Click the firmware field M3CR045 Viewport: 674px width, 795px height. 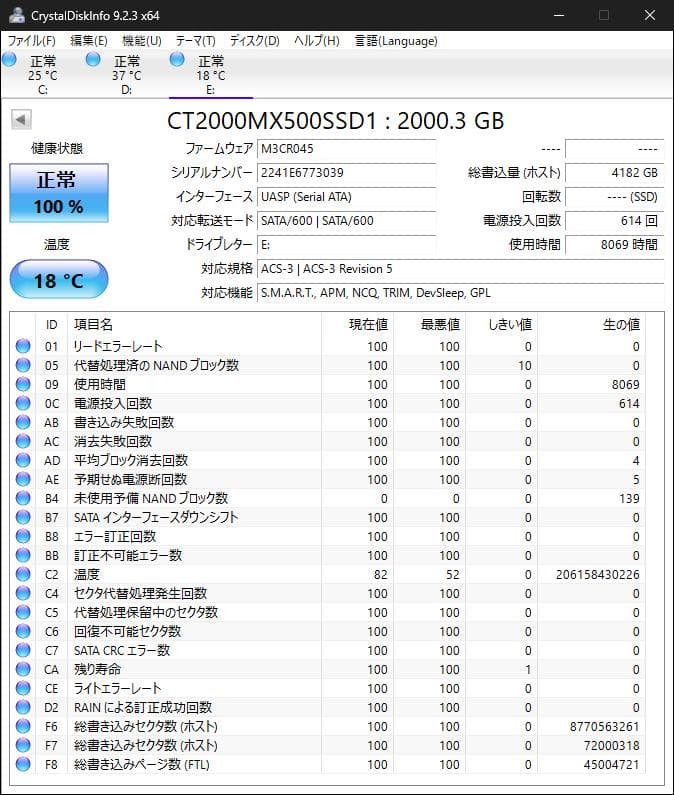pos(346,149)
